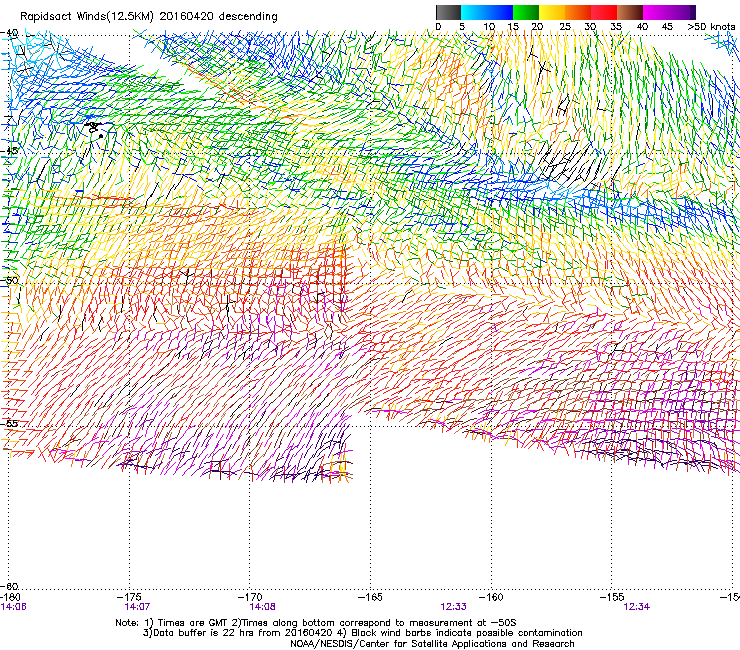
Task: Click the gray 0-5 knots legend swatch
Action: (448, 12)
